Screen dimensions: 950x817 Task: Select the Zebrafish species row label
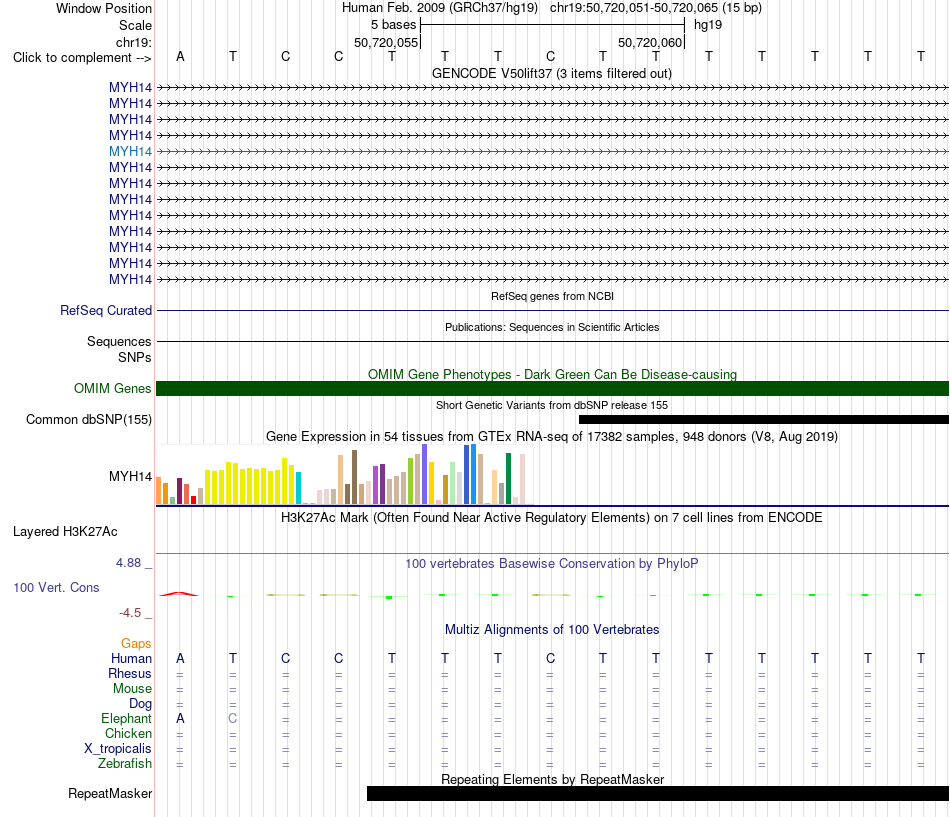[x=125, y=764]
